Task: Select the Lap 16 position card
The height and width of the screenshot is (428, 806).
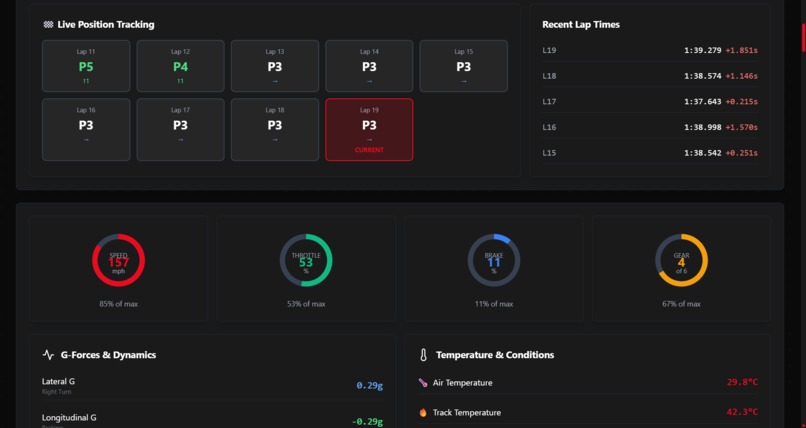Action: (x=86, y=129)
